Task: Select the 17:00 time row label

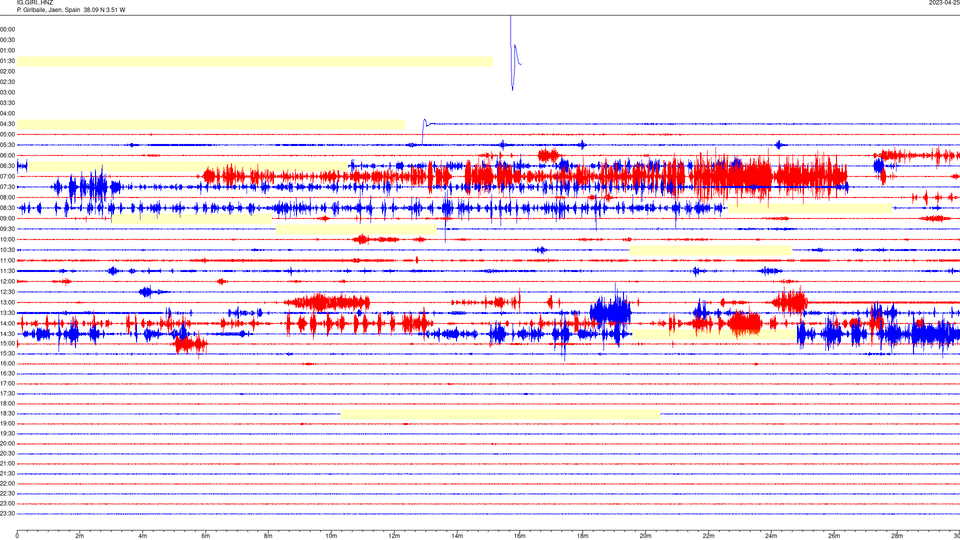Action: tap(8, 384)
